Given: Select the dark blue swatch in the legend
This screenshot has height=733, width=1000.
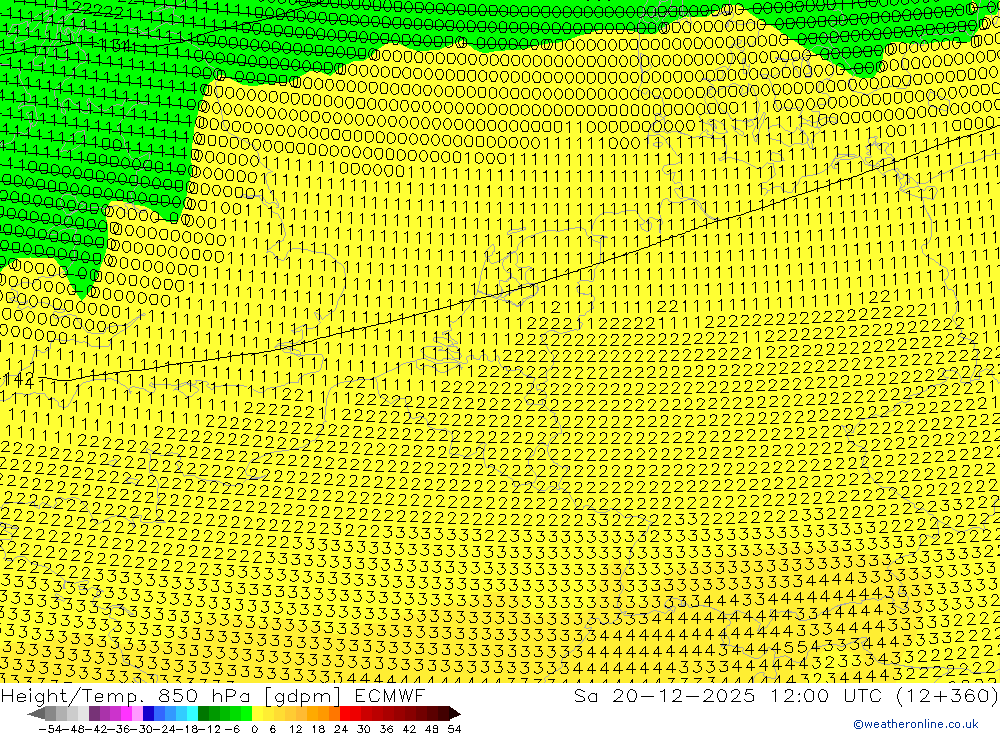Looking at the screenshot, I should [148, 714].
